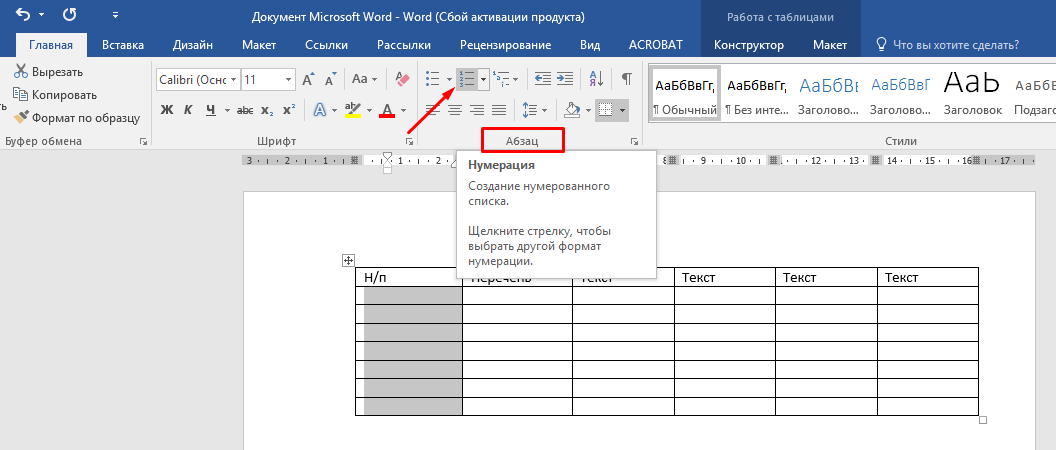The width and height of the screenshot is (1056, 450).
Task: Open the Дизайн tab
Action: pos(193,45)
